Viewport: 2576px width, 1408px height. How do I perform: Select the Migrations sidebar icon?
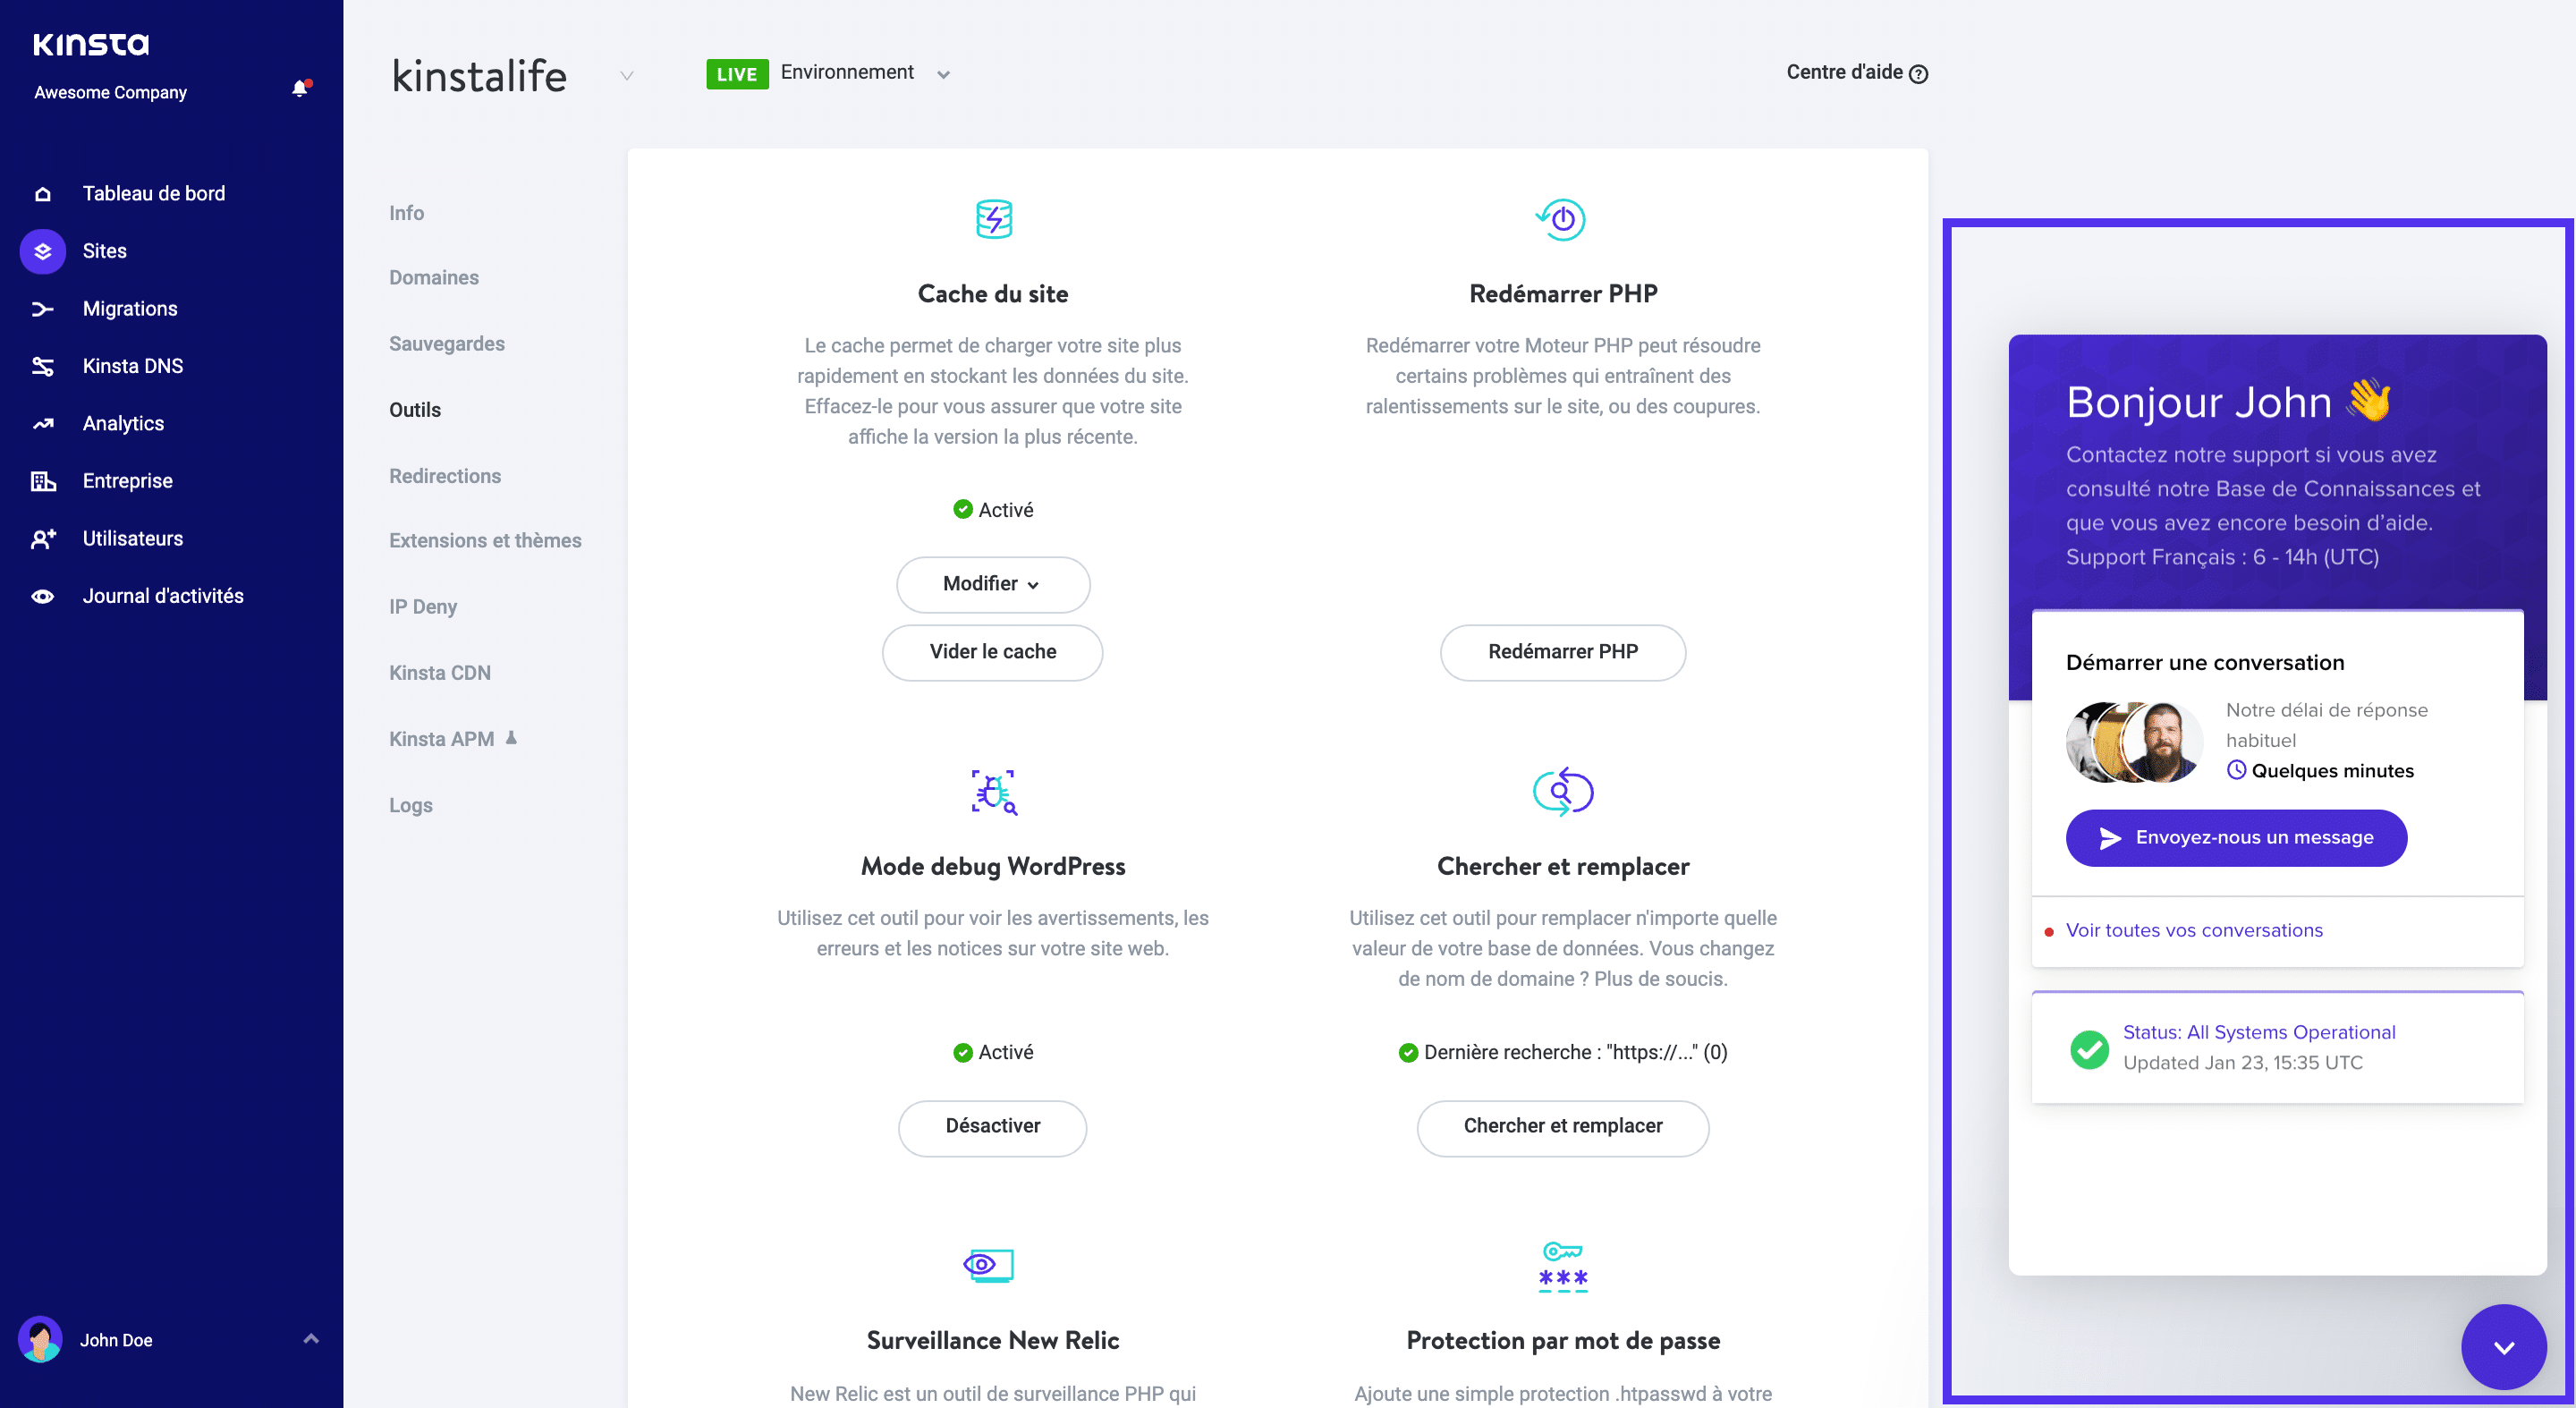point(42,308)
